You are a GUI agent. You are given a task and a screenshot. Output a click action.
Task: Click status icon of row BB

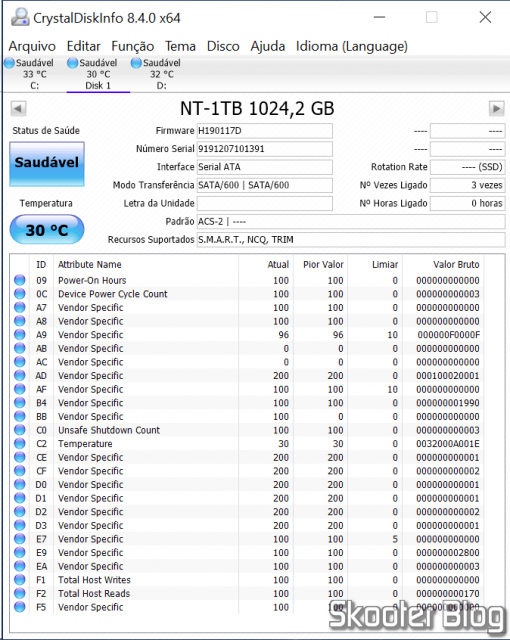tap(20, 416)
